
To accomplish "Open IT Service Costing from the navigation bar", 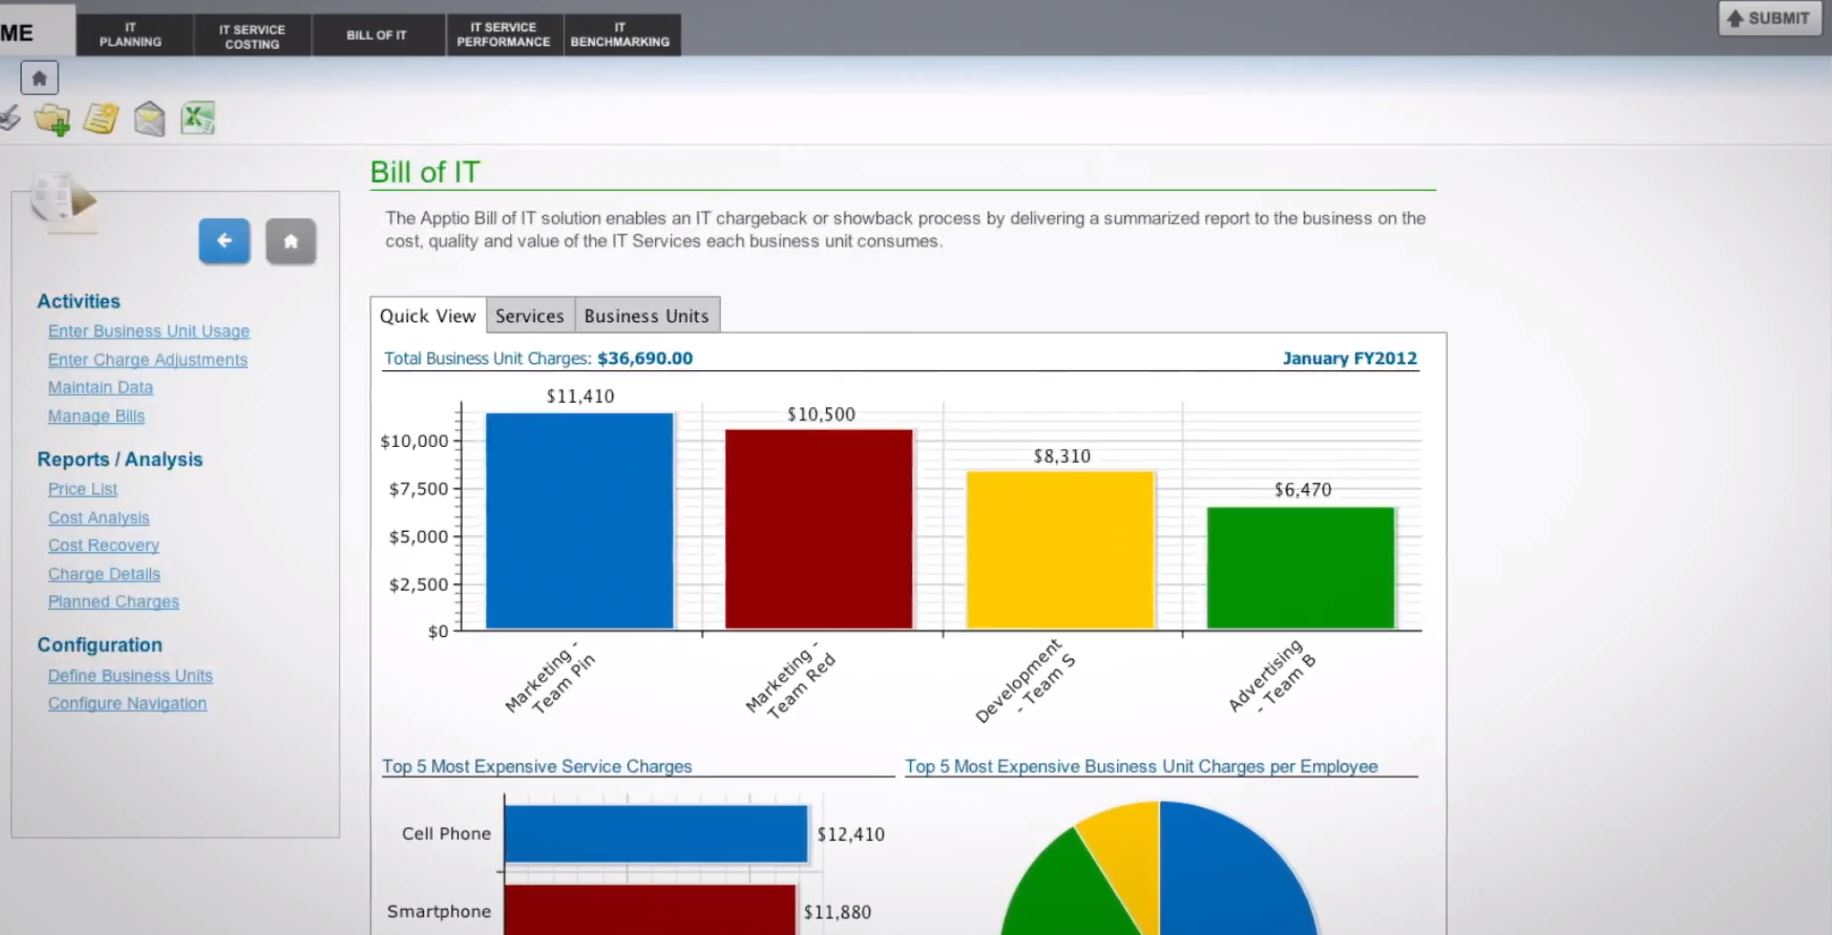I will coord(251,34).
